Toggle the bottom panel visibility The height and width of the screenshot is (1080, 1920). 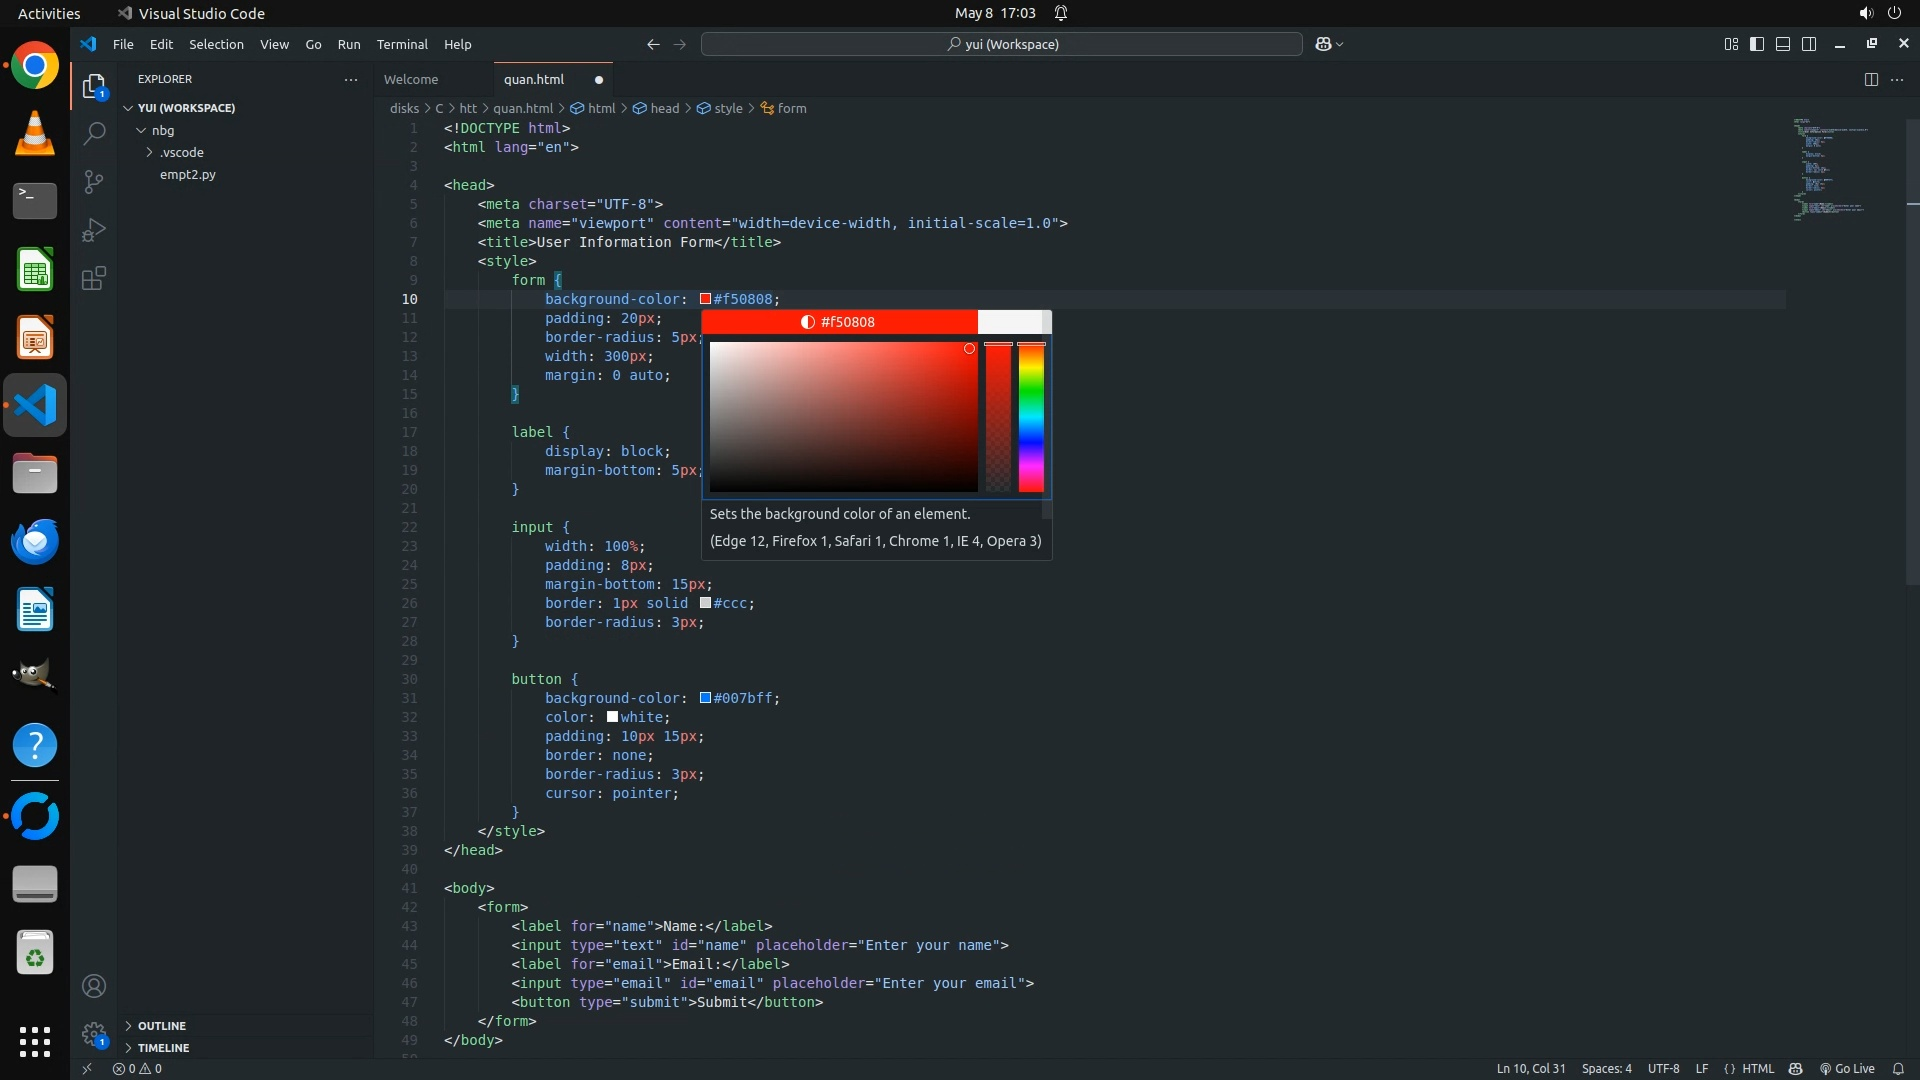point(1783,44)
